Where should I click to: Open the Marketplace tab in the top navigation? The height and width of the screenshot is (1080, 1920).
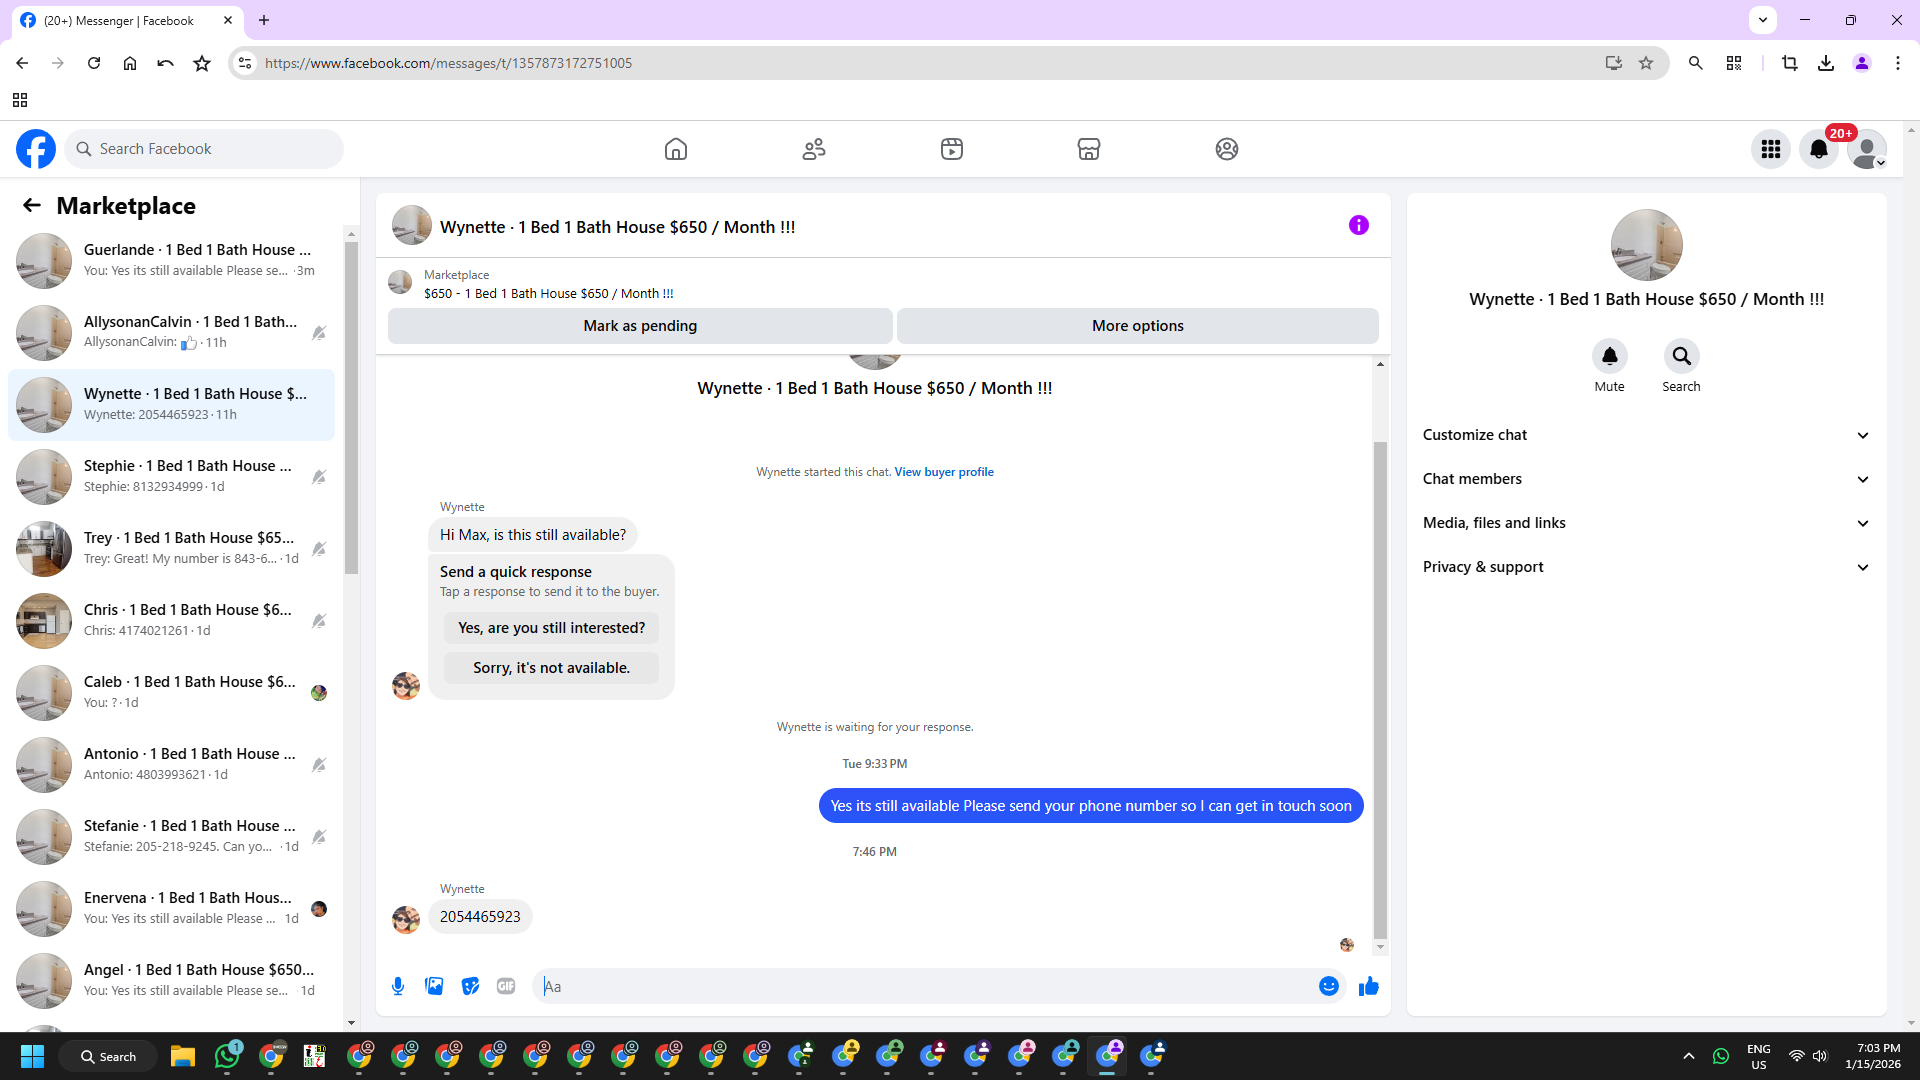tap(1088, 149)
